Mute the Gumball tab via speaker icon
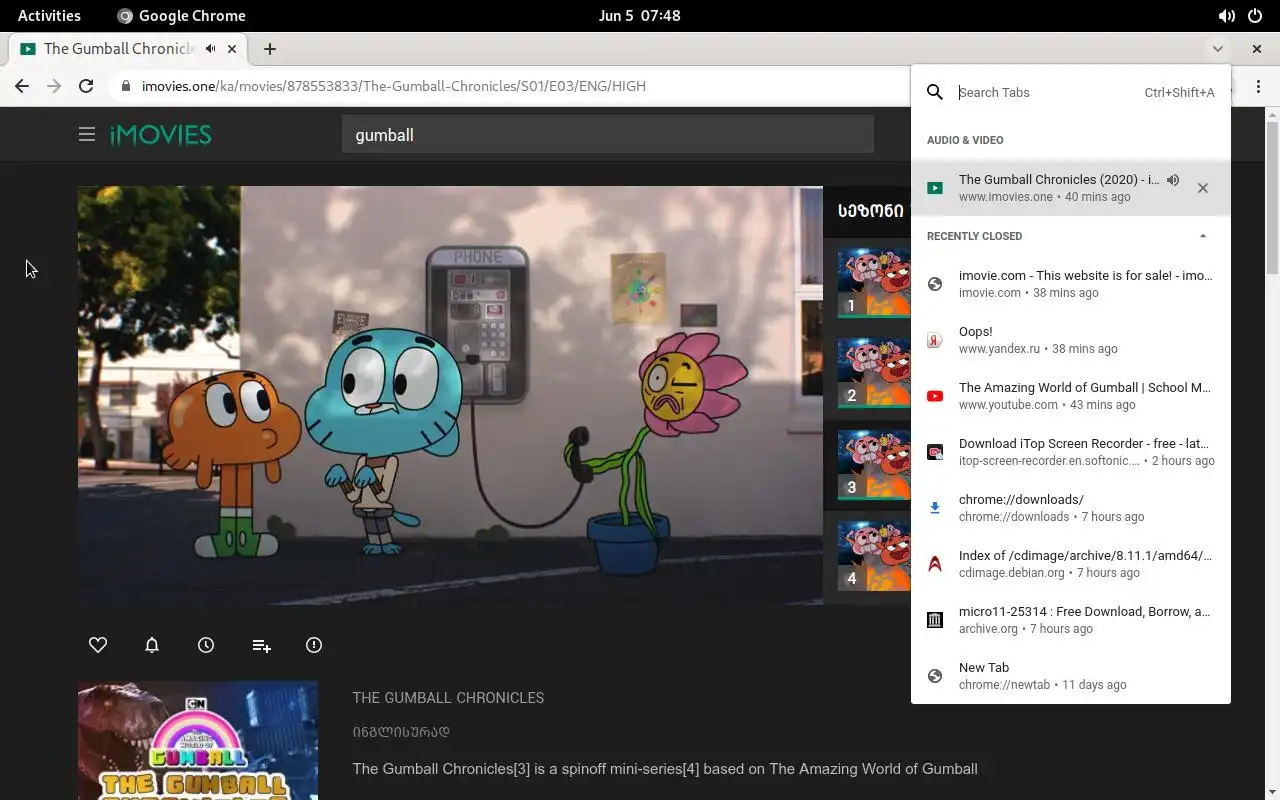Image resolution: width=1280 pixels, height=800 pixels. [x=210, y=48]
